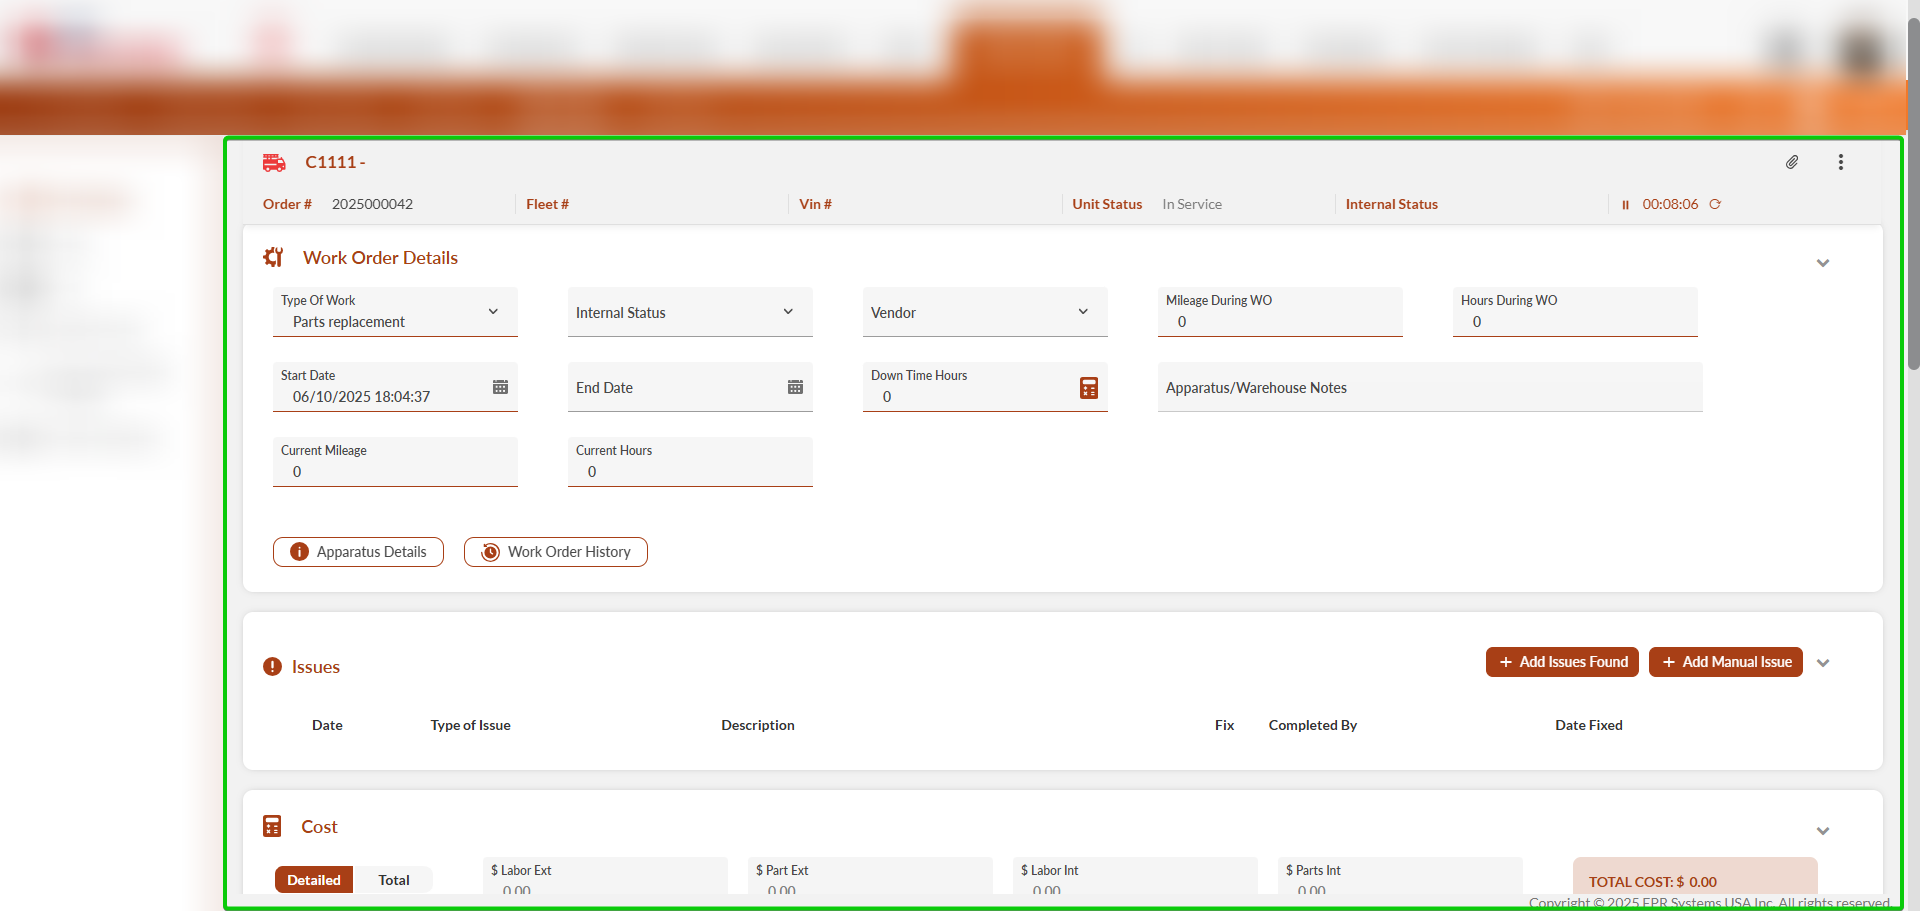Click the Apparatus/Warehouse Notes field
The image size is (1920, 911).
(1430, 388)
